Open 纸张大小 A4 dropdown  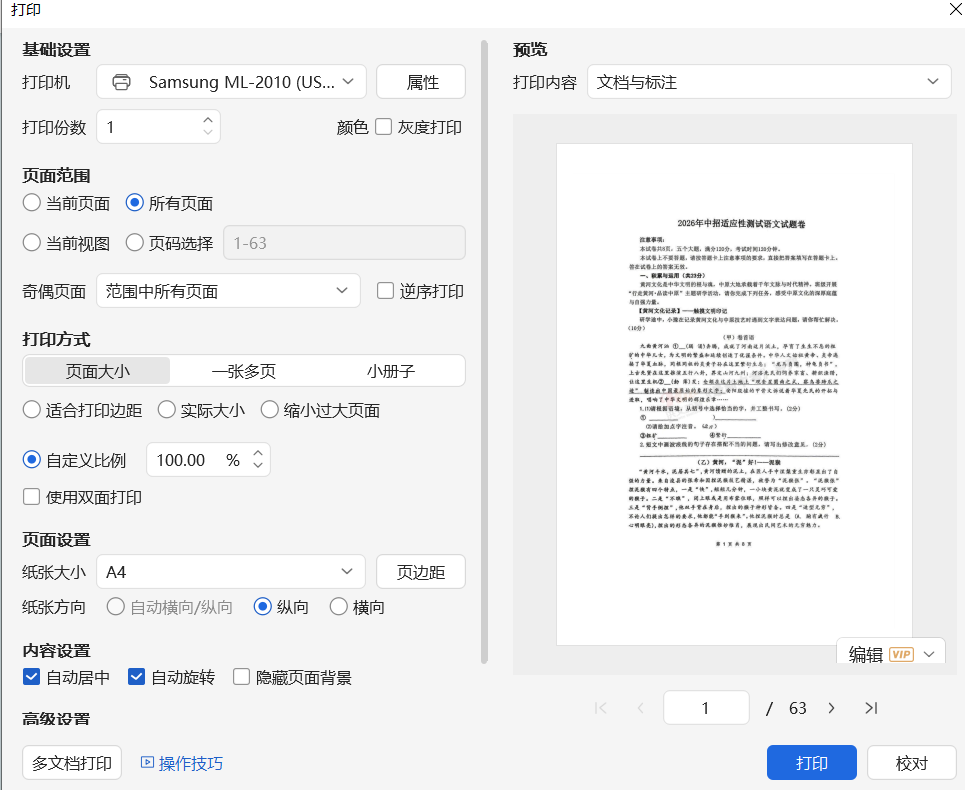(231, 572)
